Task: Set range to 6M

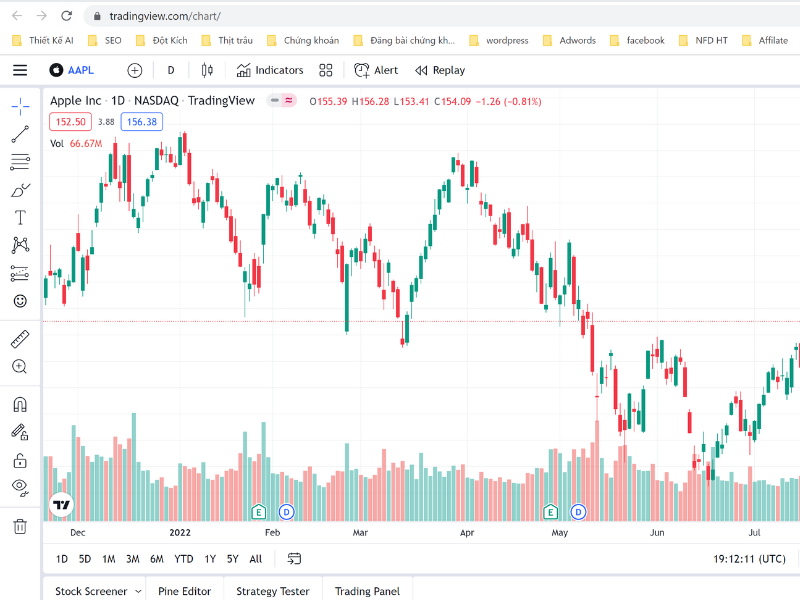Action: pos(157,559)
